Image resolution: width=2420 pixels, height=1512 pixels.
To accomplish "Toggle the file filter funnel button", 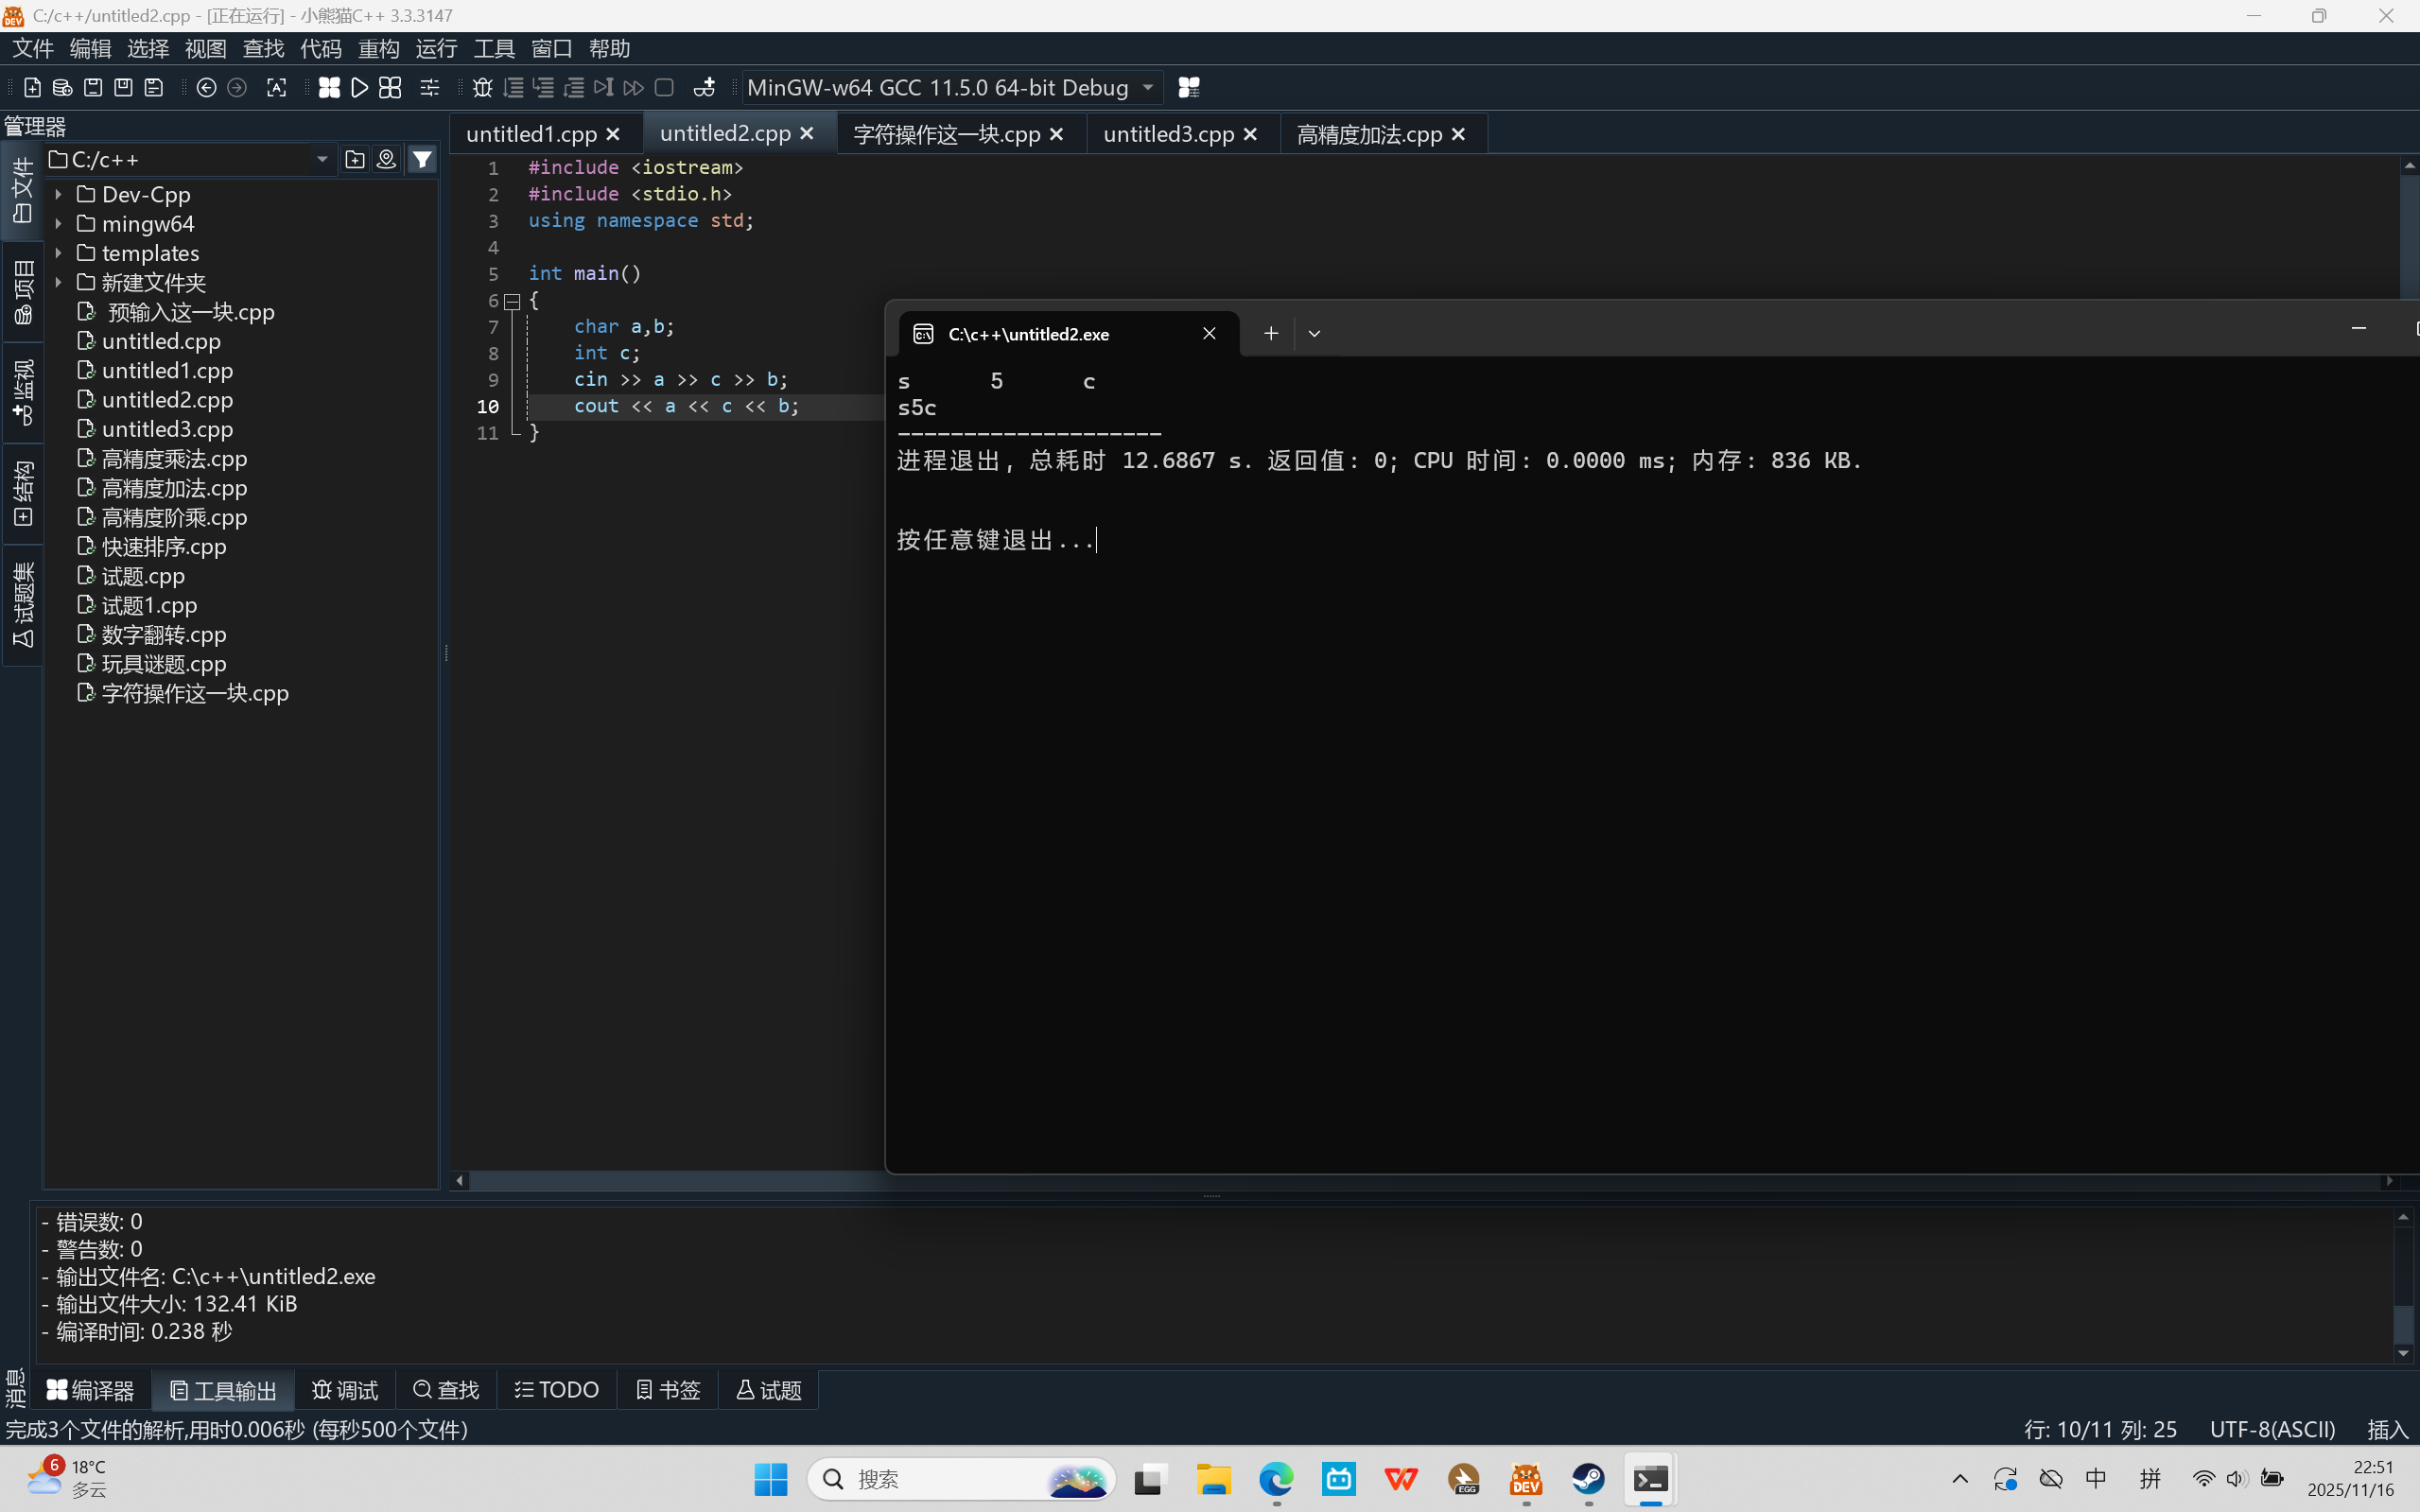I will tap(422, 160).
